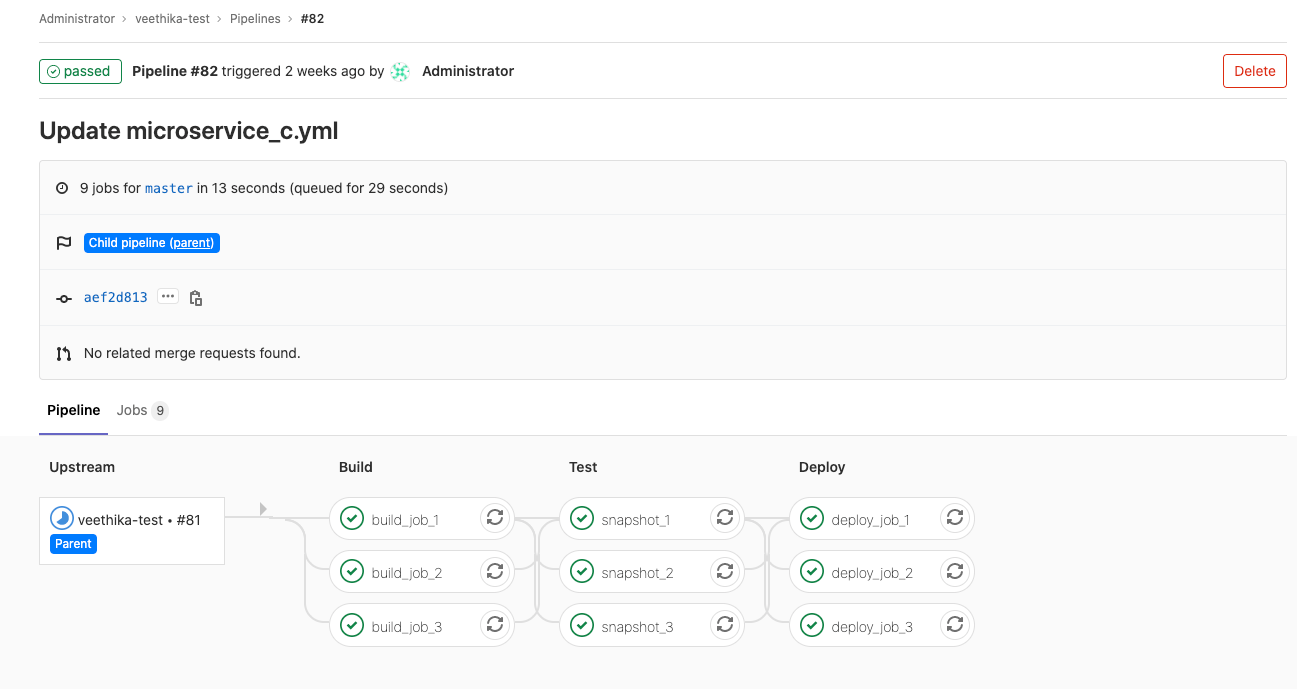Image resolution: width=1297 pixels, height=693 pixels.
Task: Click the upstream pipeline status circle
Action: [x=60, y=516]
